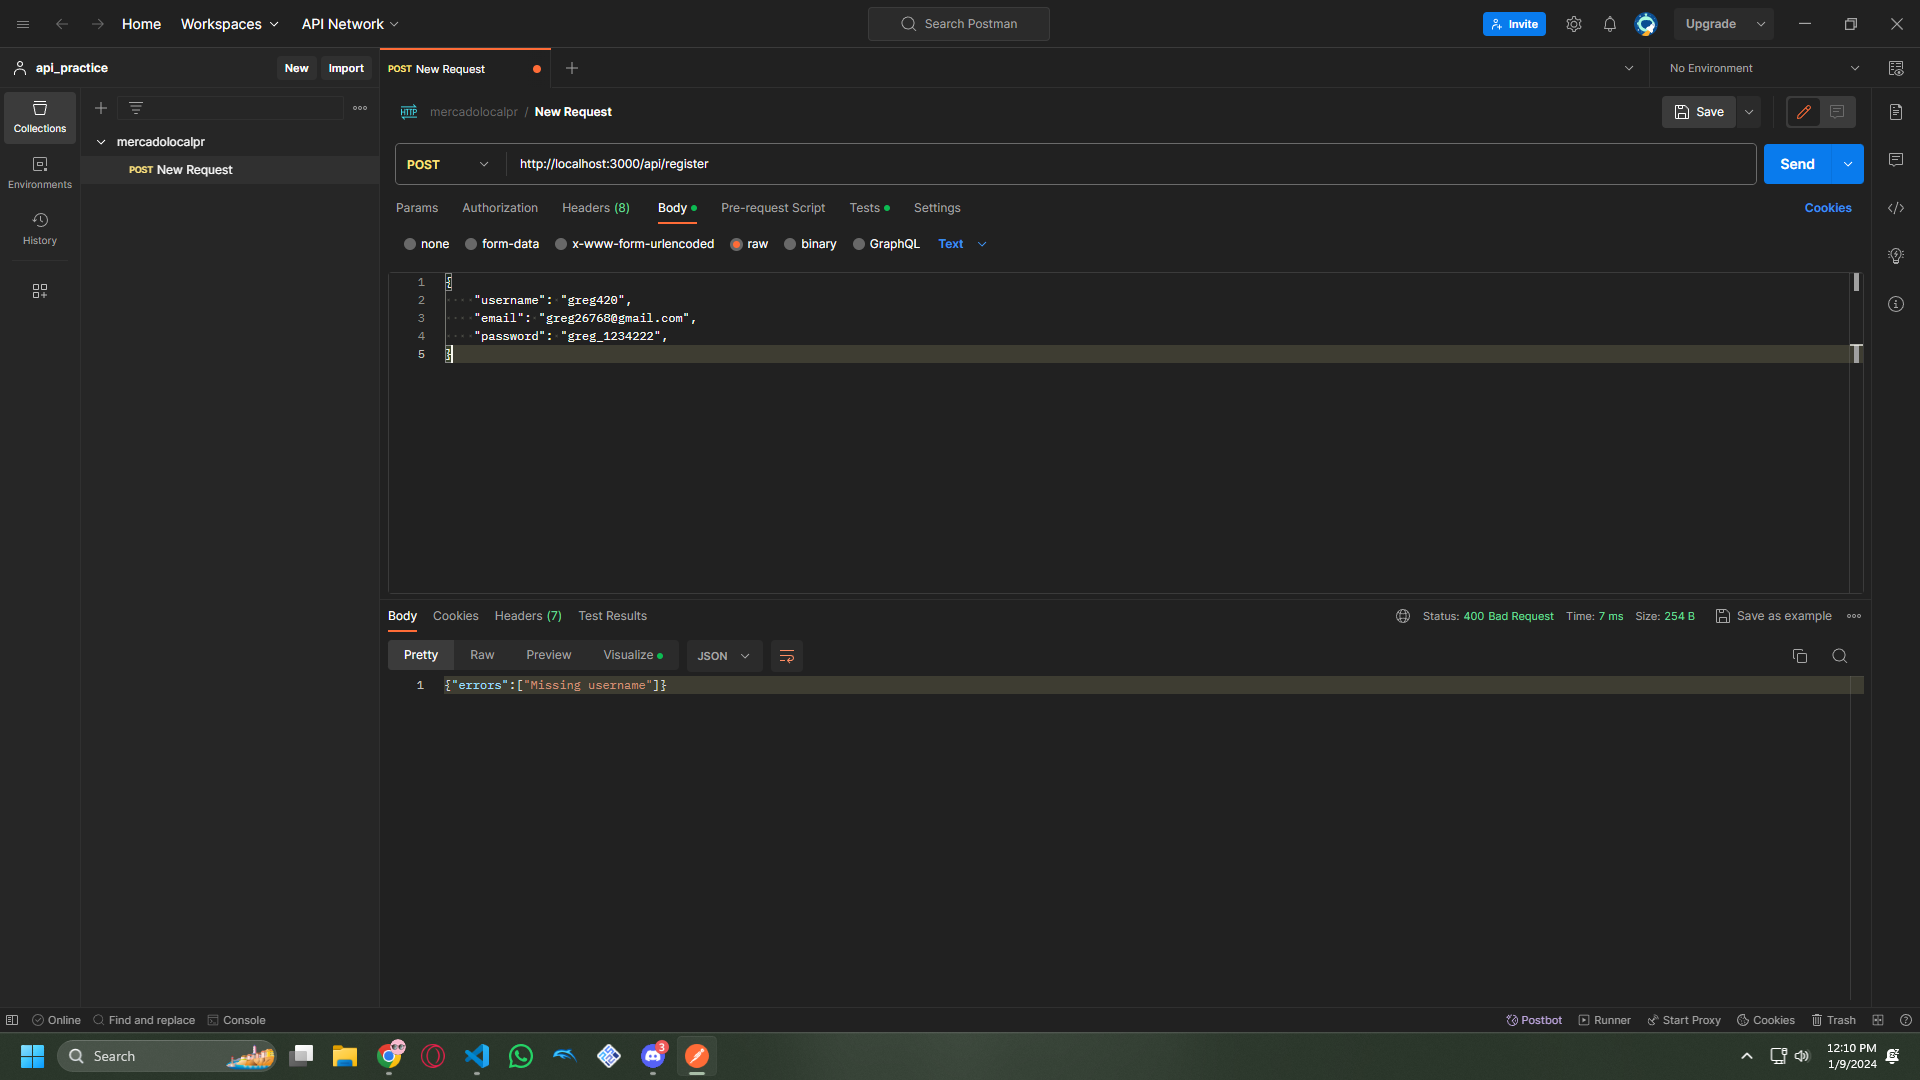Open the Code snippet panel
This screenshot has width=1920, height=1080.
pos(1896,208)
